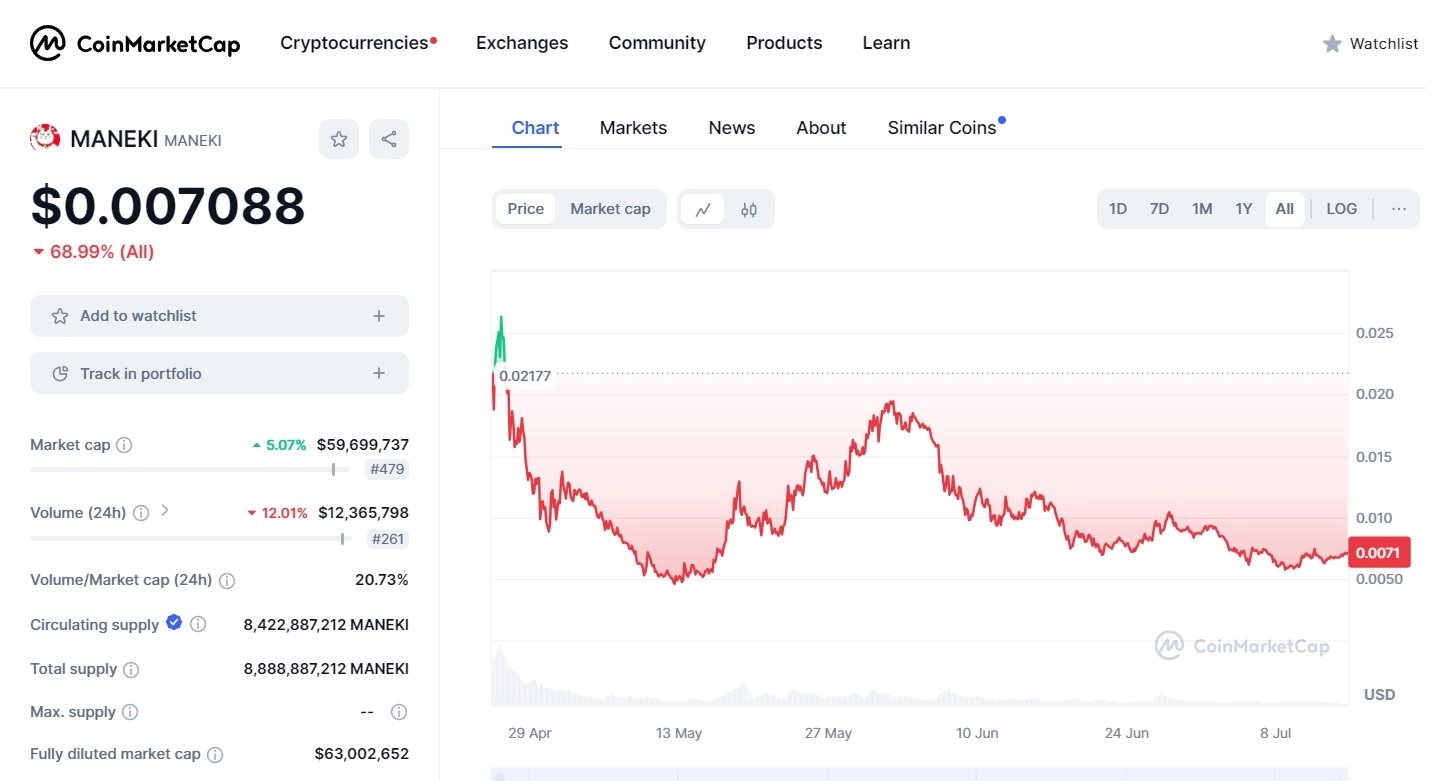The image size is (1442, 781).
Task: Open the Similar Coins tab
Action: coord(941,128)
